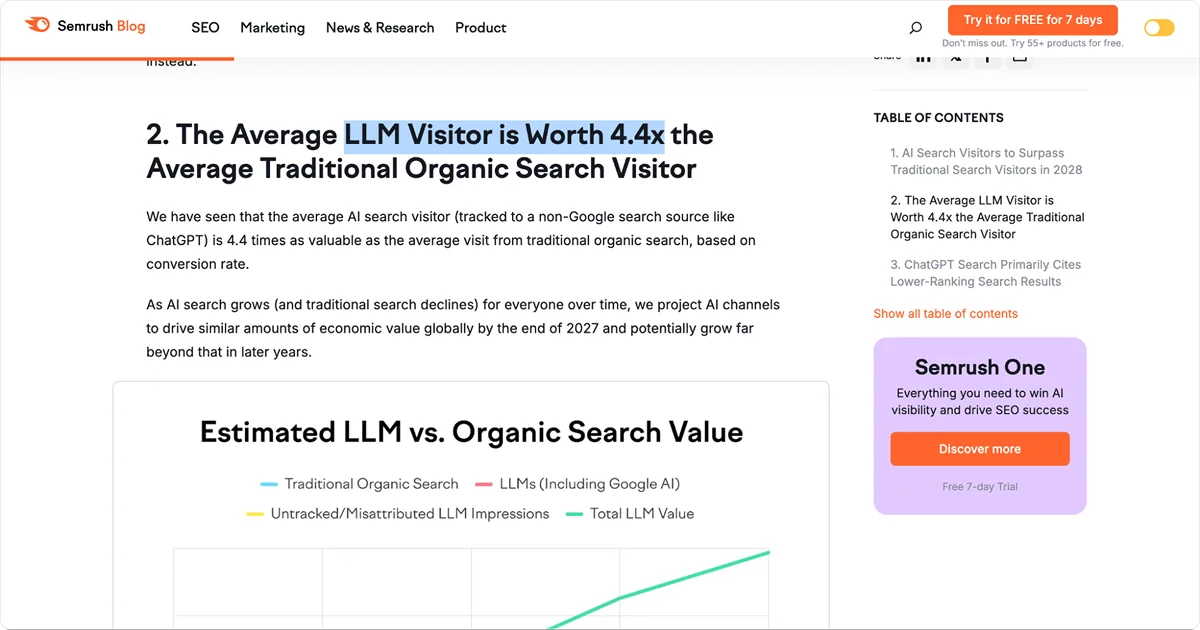The height and width of the screenshot is (630, 1200).
Task: Select the highlighted 4.4x heading text
Action: coord(503,133)
